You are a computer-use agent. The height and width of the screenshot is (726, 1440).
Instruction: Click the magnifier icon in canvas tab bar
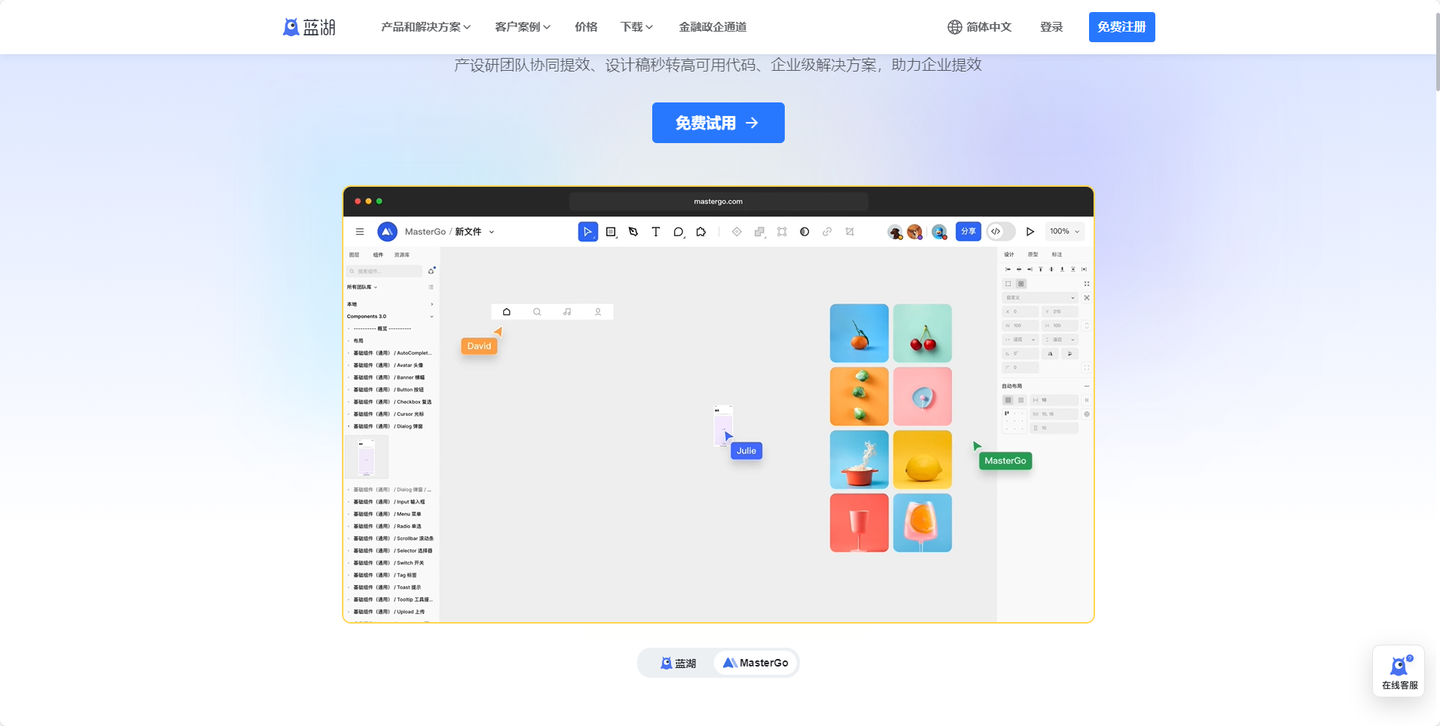pyautogui.click(x=537, y=312)
